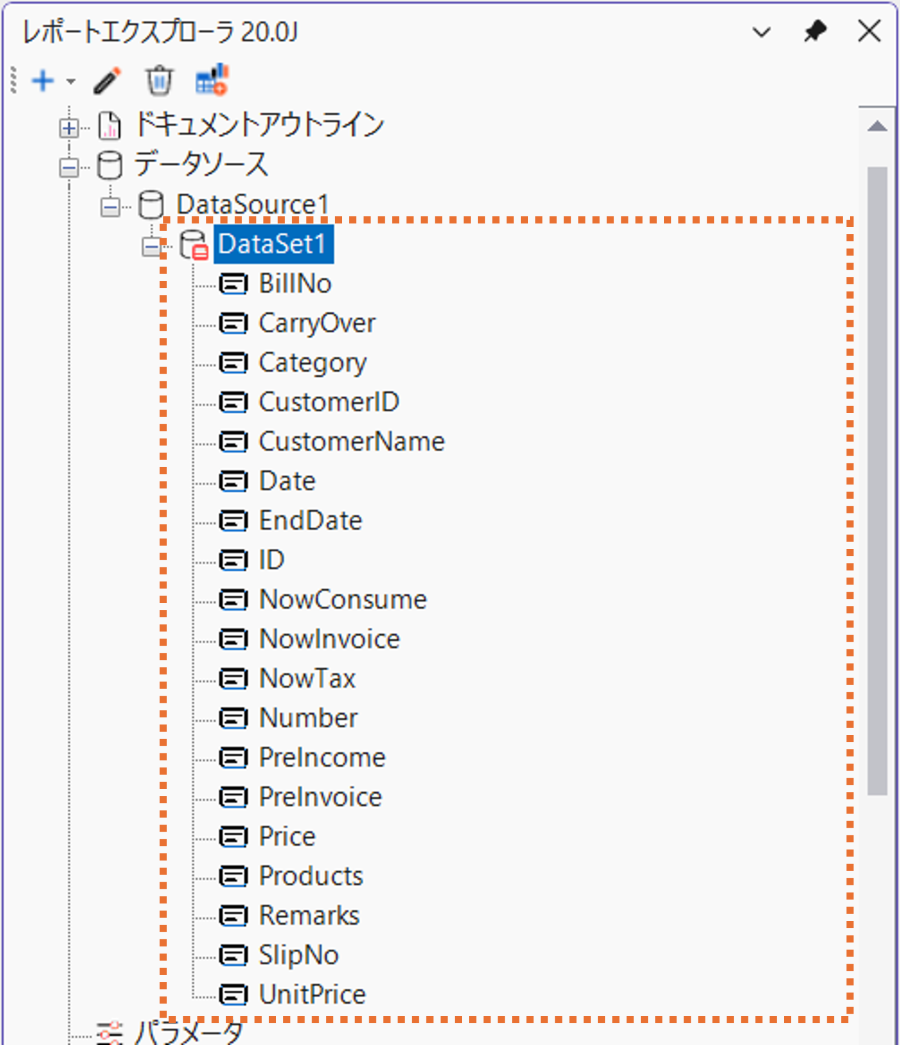Collapse the DataSource1 node
Viewport: 900px width, 1045px height.
[109, 206]
